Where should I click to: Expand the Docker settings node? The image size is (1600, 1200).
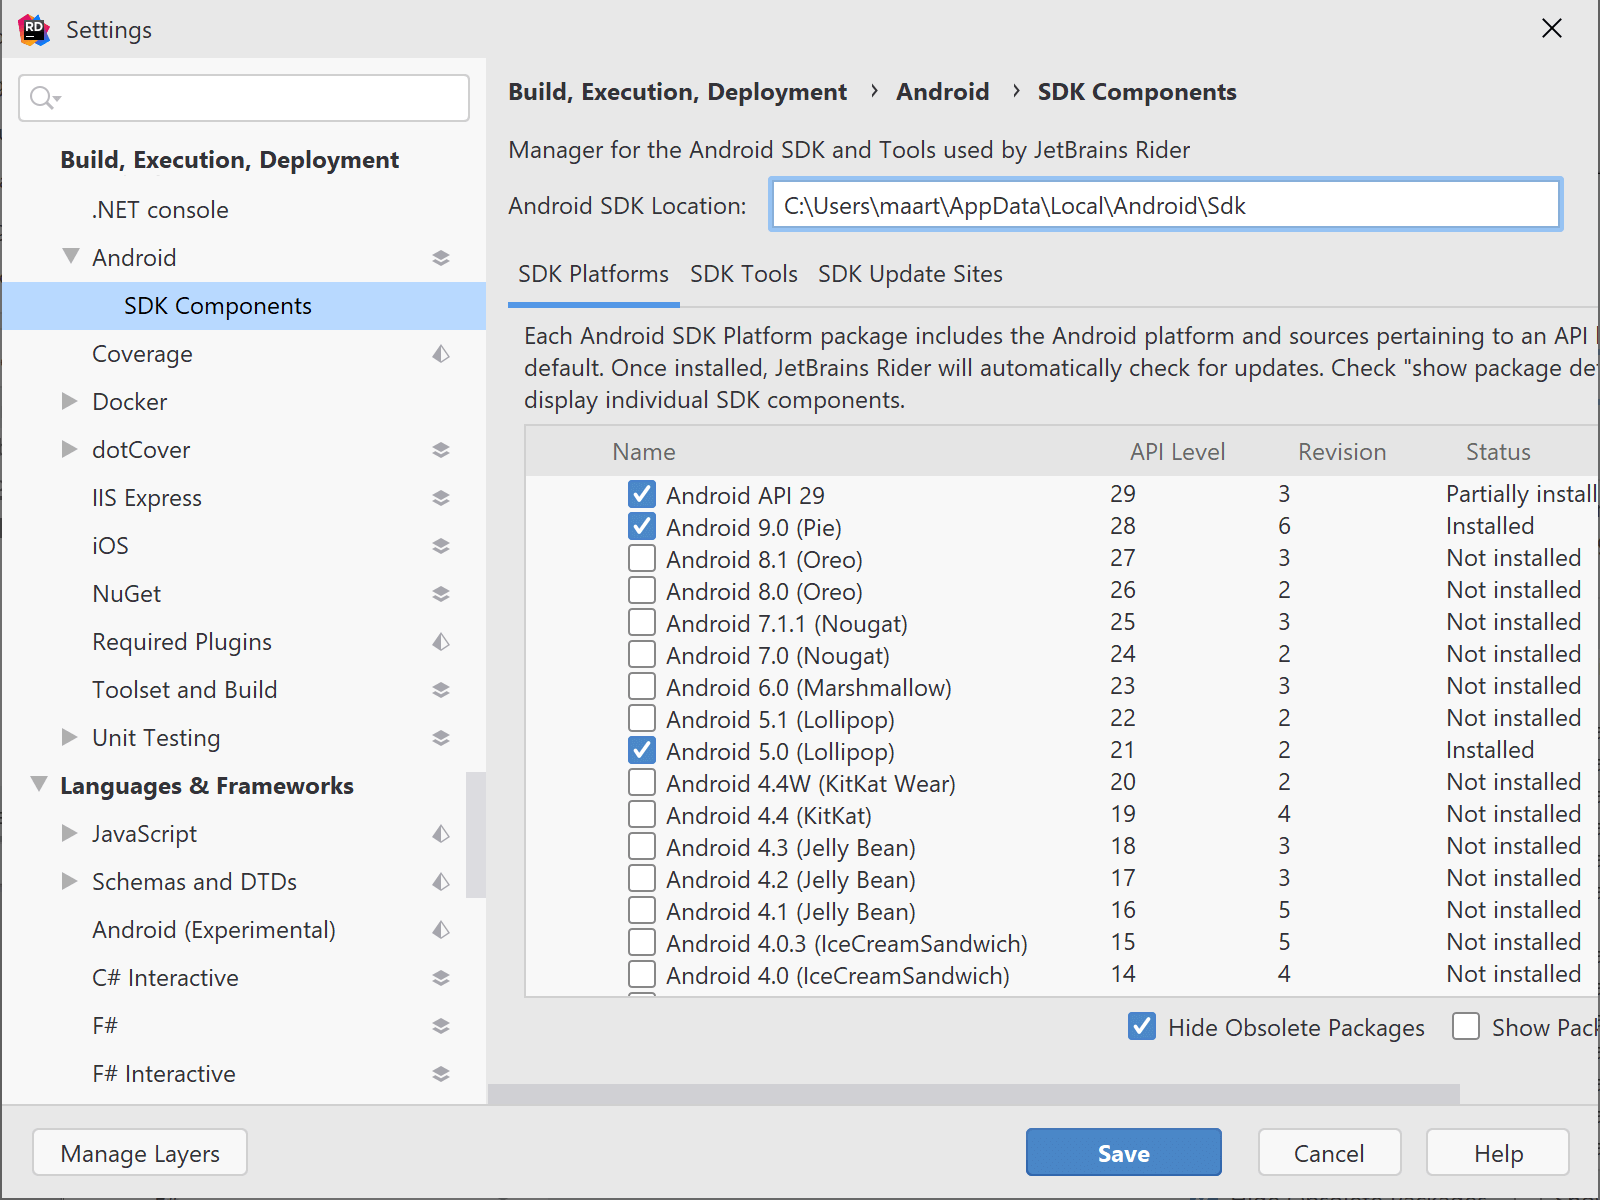click(x=69, y=402)
